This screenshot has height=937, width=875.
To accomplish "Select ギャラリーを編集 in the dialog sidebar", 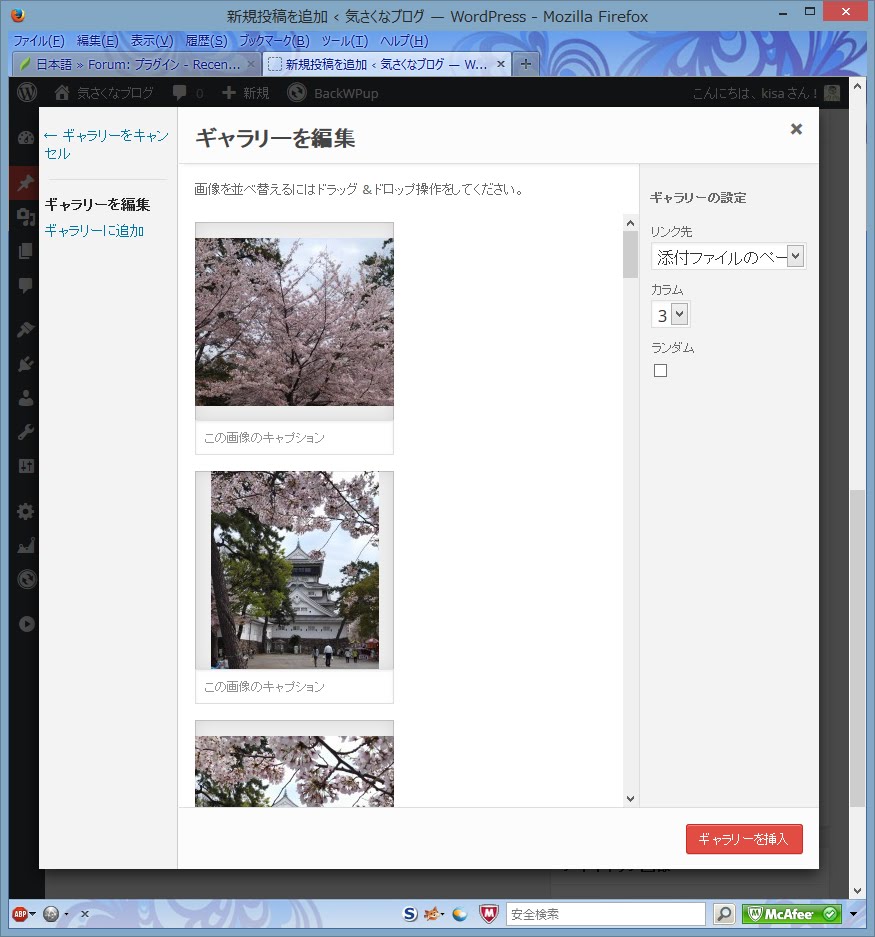I will pyautogui.click(x=97, y=204).
